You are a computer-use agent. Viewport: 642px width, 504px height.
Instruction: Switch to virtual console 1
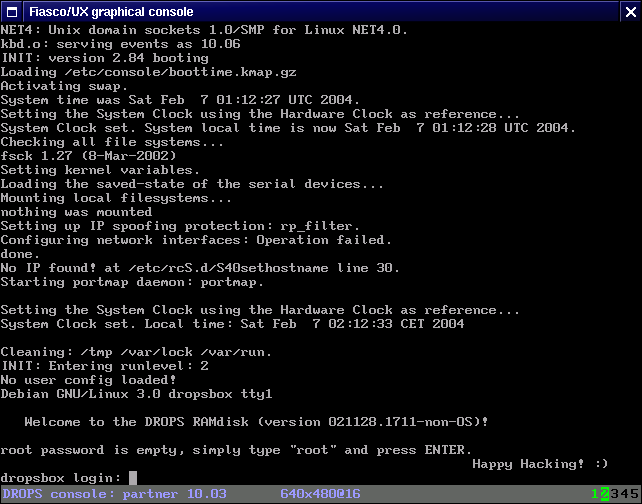click(594, 494)
